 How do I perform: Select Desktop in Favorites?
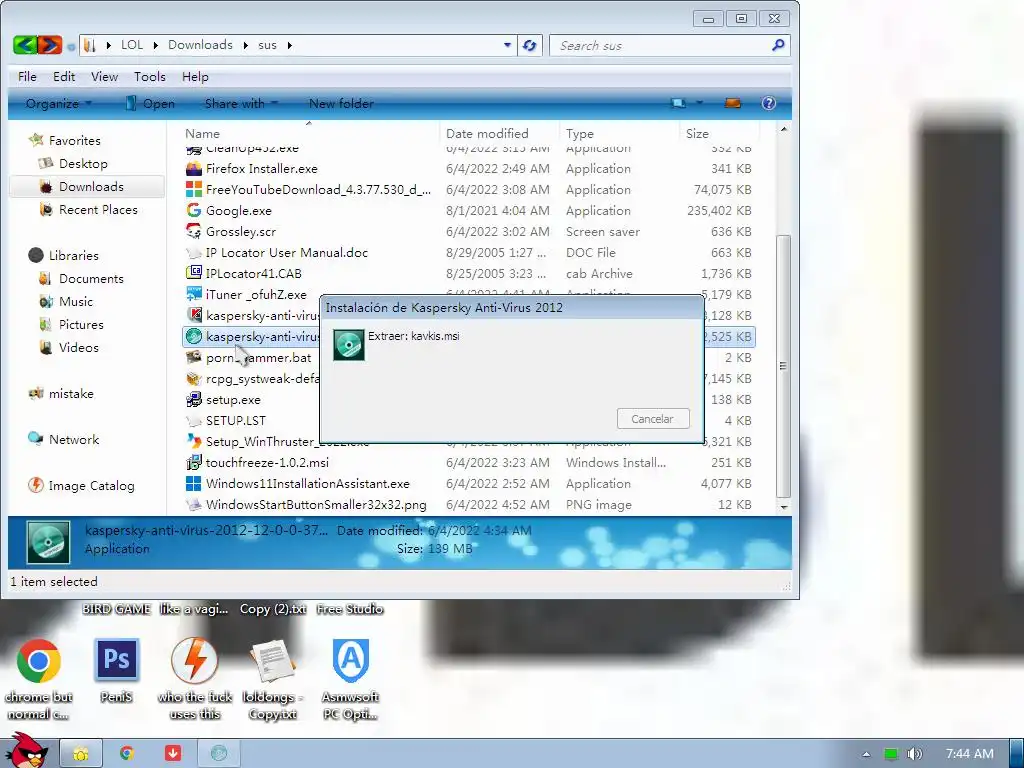pyautogui.click(x=83, y=163)
